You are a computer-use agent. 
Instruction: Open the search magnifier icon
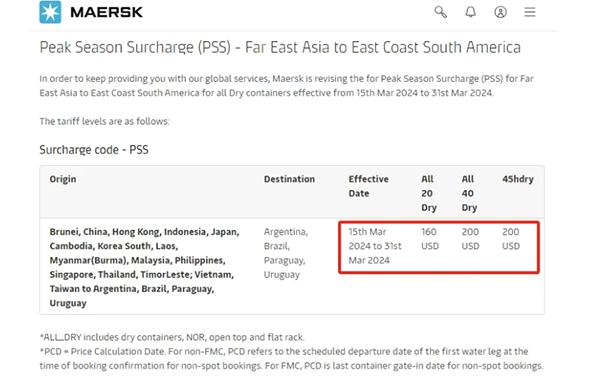[441, 12]
